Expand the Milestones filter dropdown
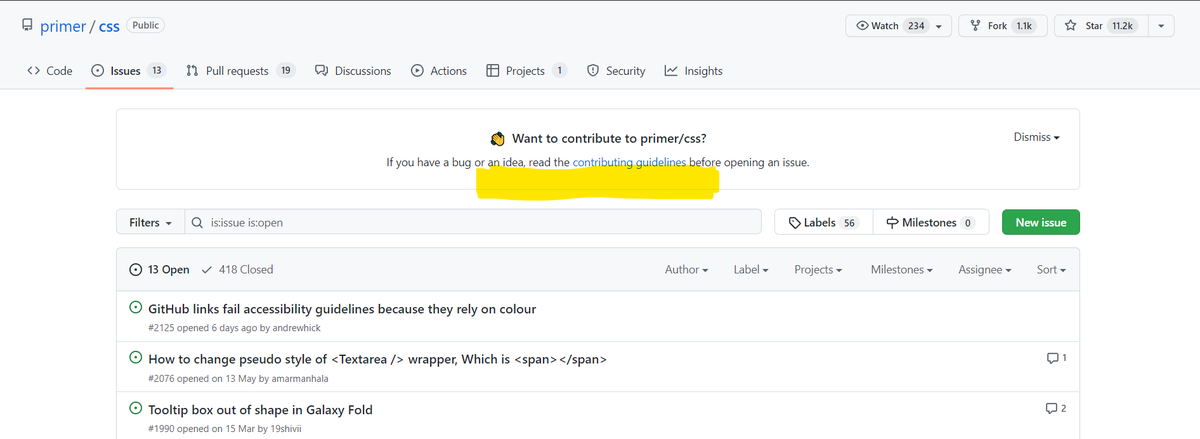 pos(901,270)
